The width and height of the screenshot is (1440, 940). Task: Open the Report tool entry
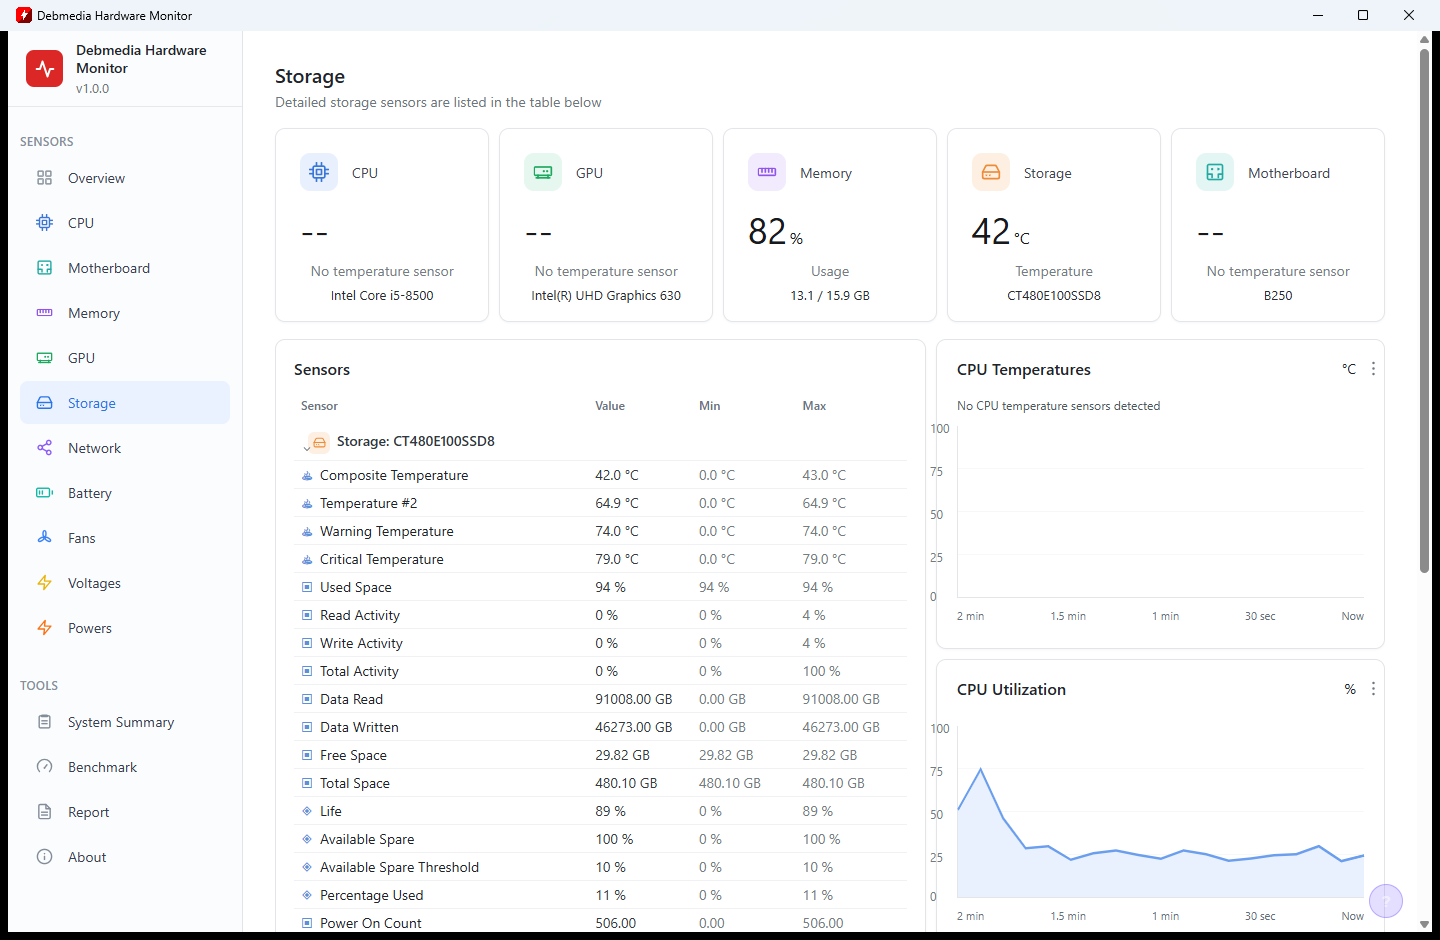coord(125,812)
